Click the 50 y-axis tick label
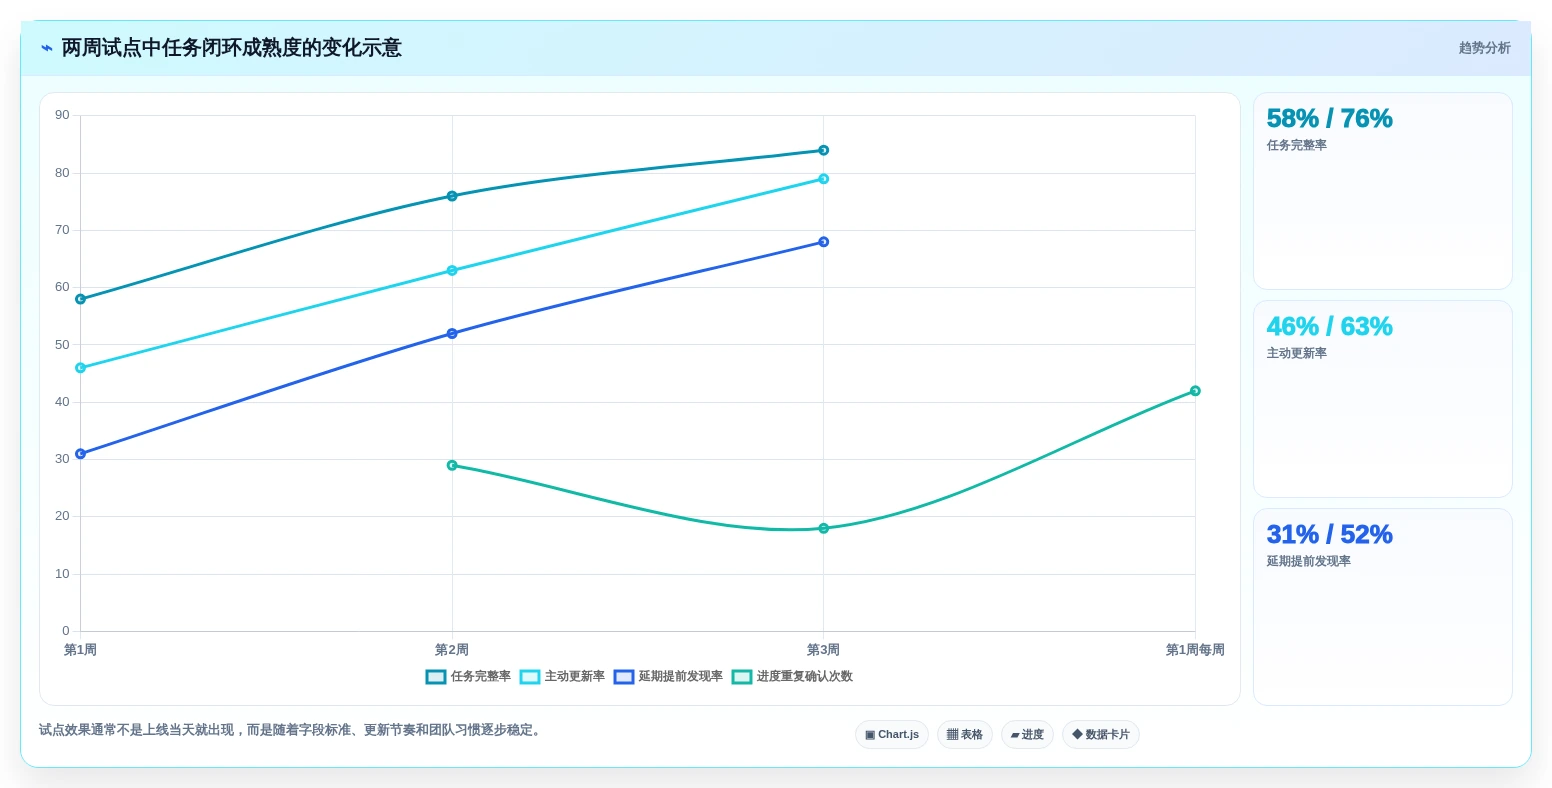This screenshot has height=788, width=1552. (x=63, y=345)
